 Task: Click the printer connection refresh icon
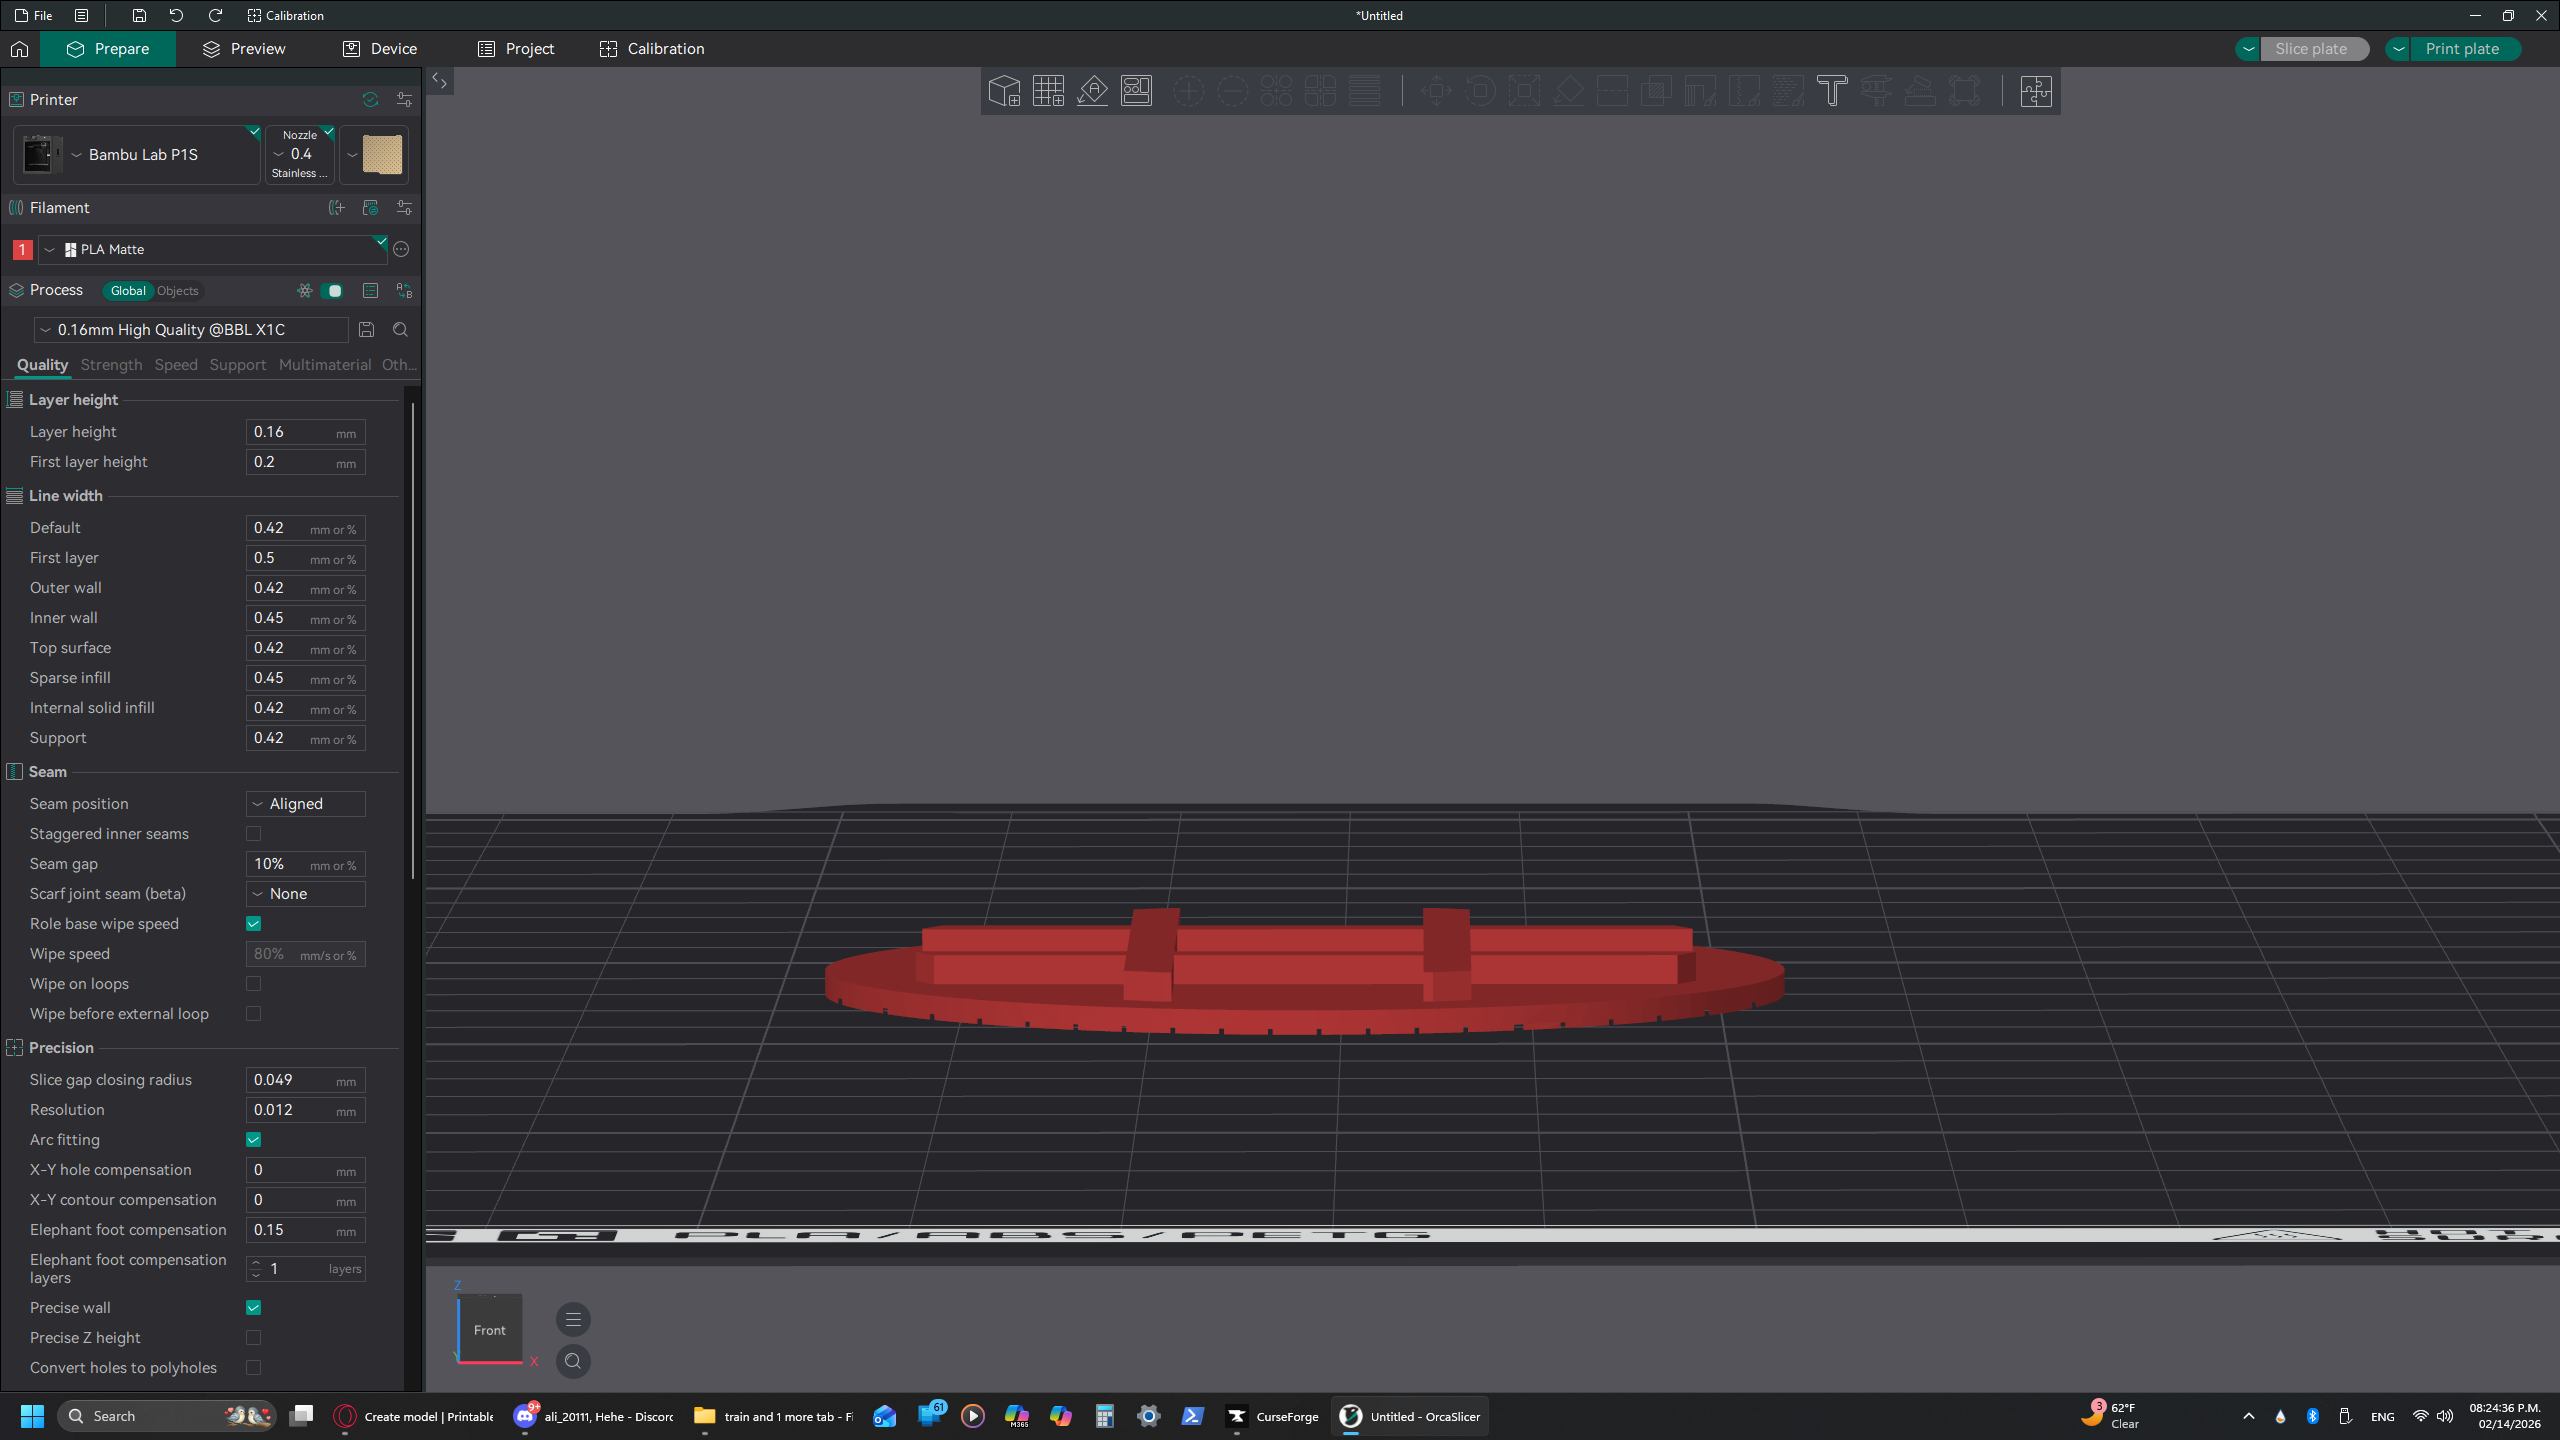coord(370,100)
